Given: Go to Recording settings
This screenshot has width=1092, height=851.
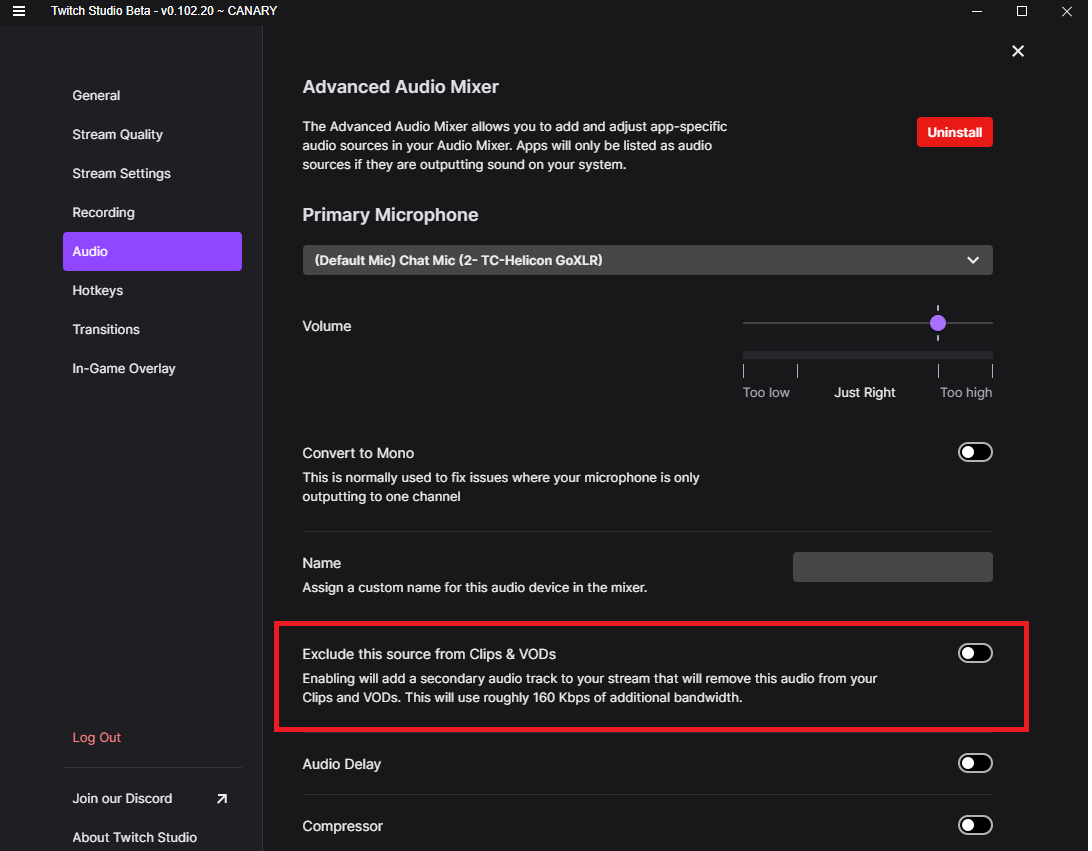Looking at the screenshot, I should (103, 212).
